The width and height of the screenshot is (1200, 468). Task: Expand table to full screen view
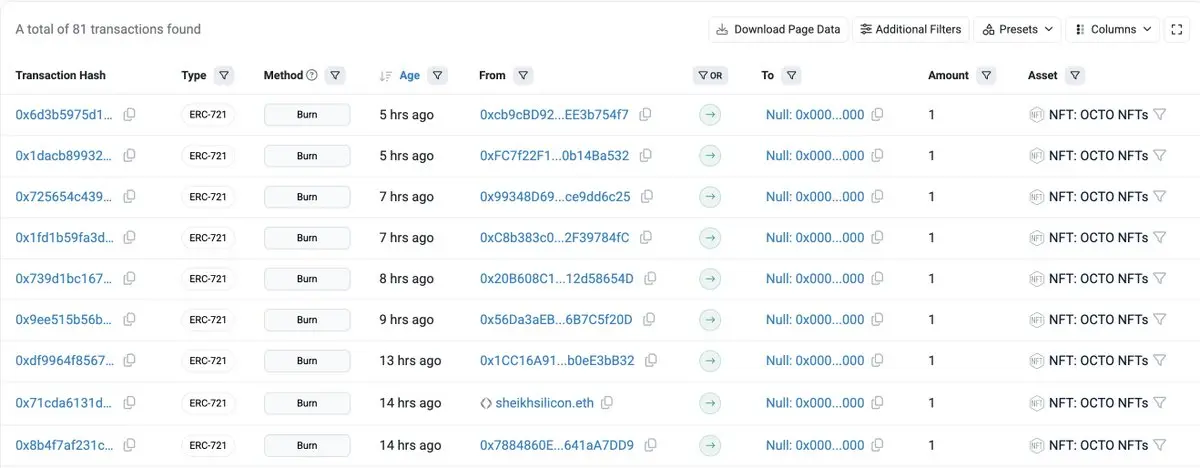(x=1177, y=30)
